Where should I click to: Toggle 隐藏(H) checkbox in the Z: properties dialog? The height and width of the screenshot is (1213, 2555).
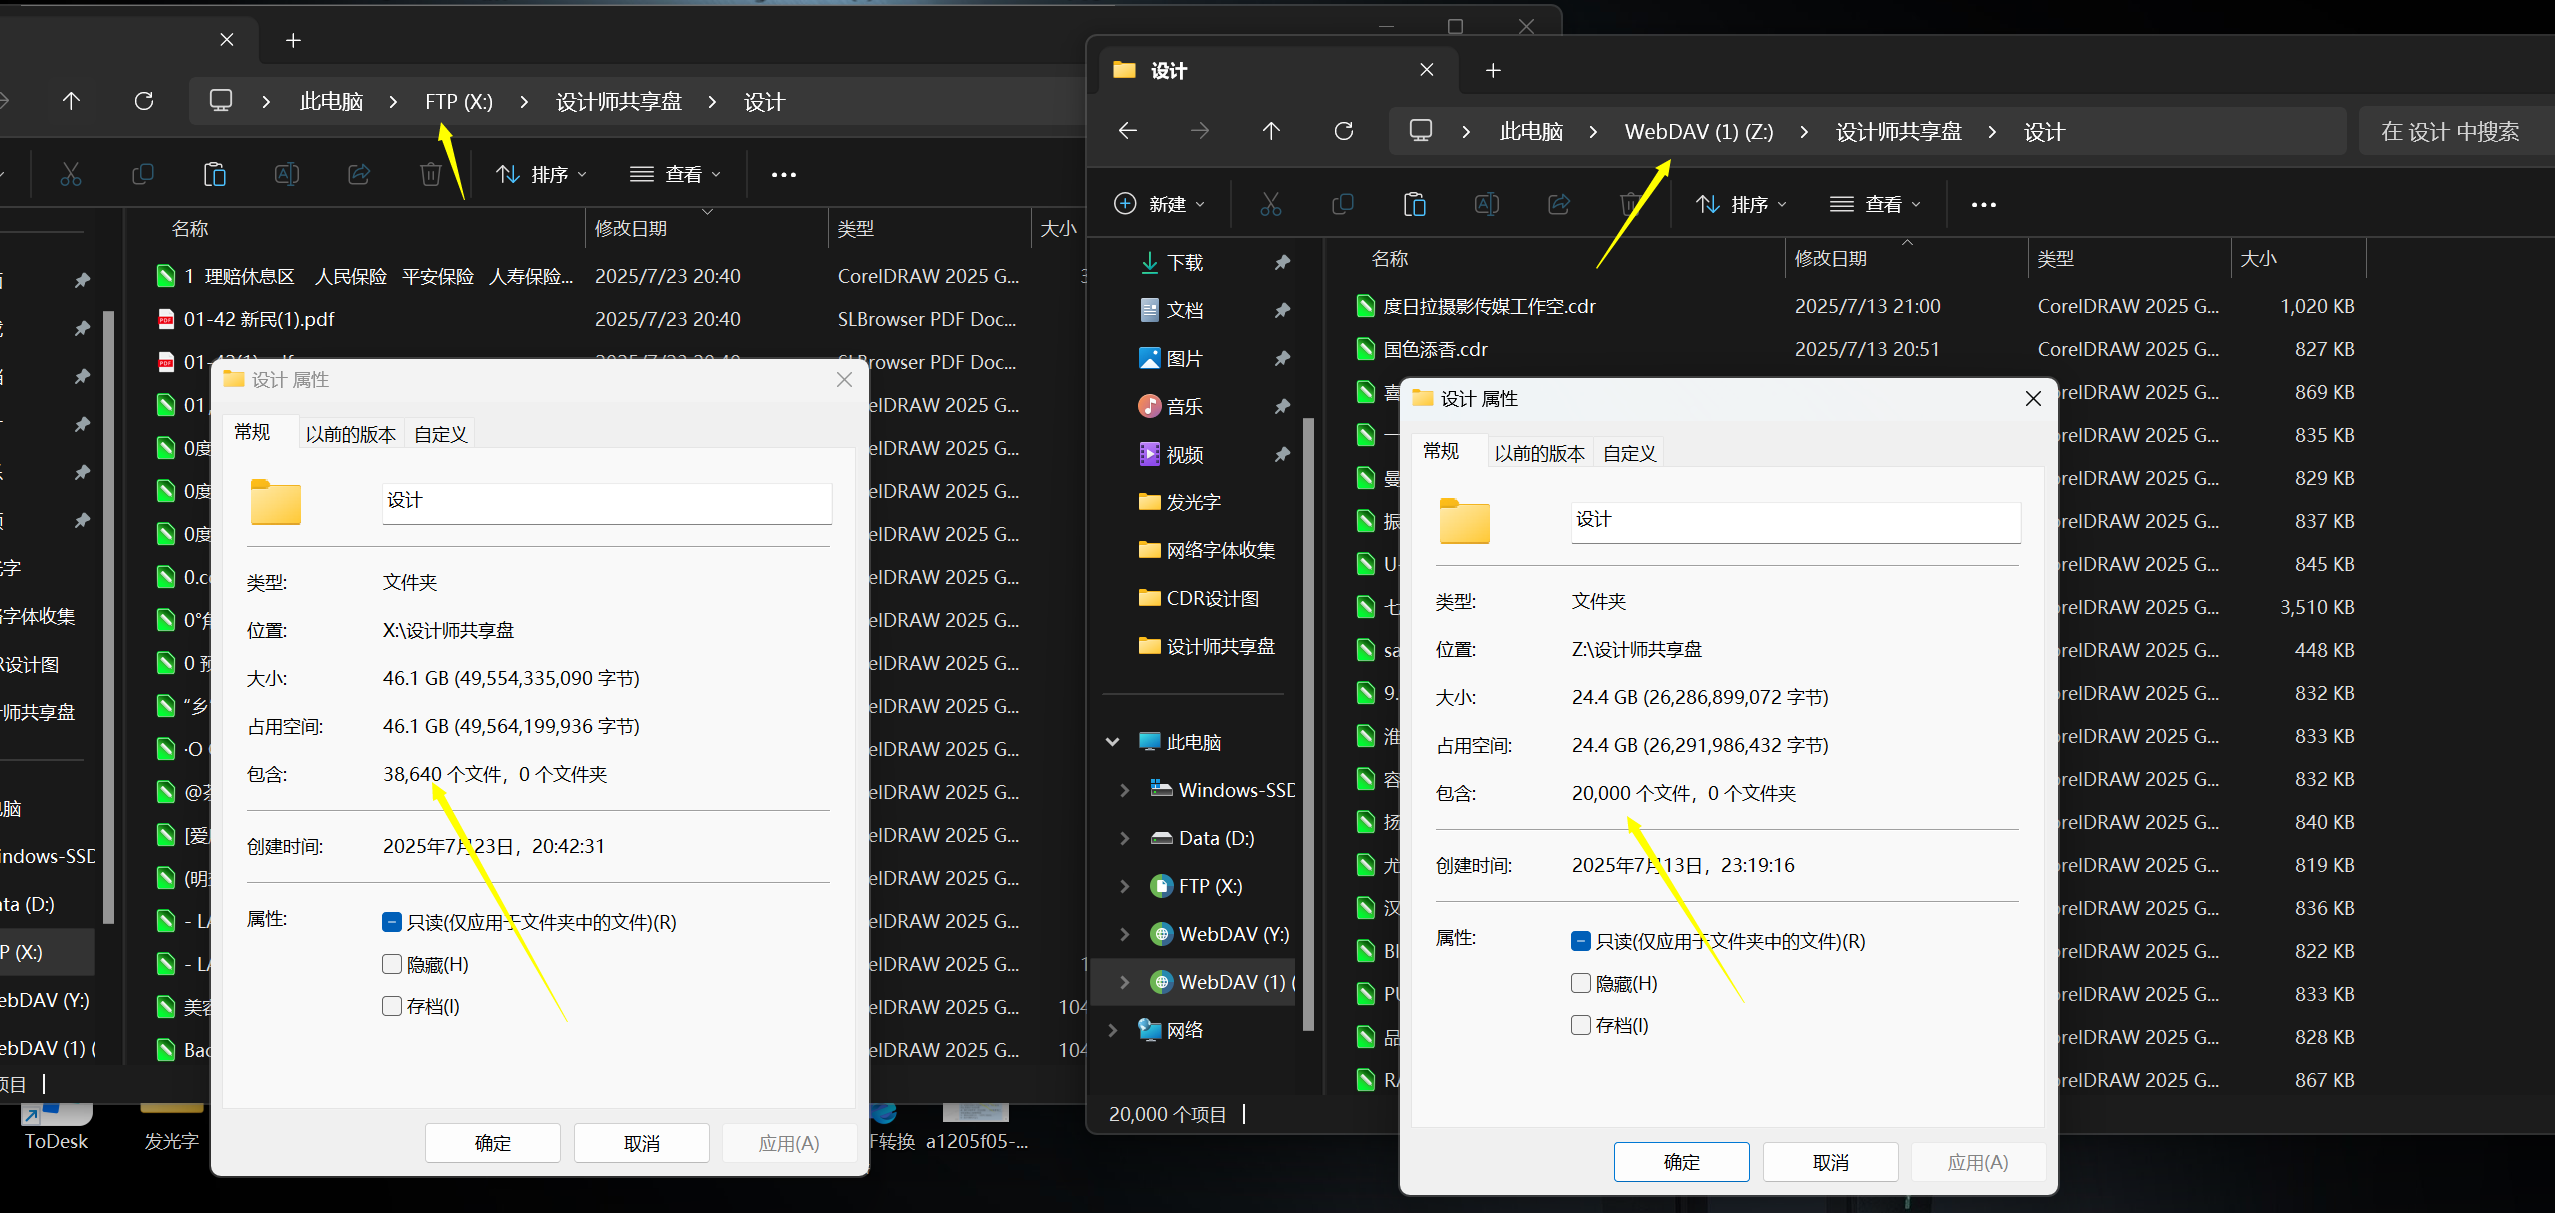tap(1580, 983)
